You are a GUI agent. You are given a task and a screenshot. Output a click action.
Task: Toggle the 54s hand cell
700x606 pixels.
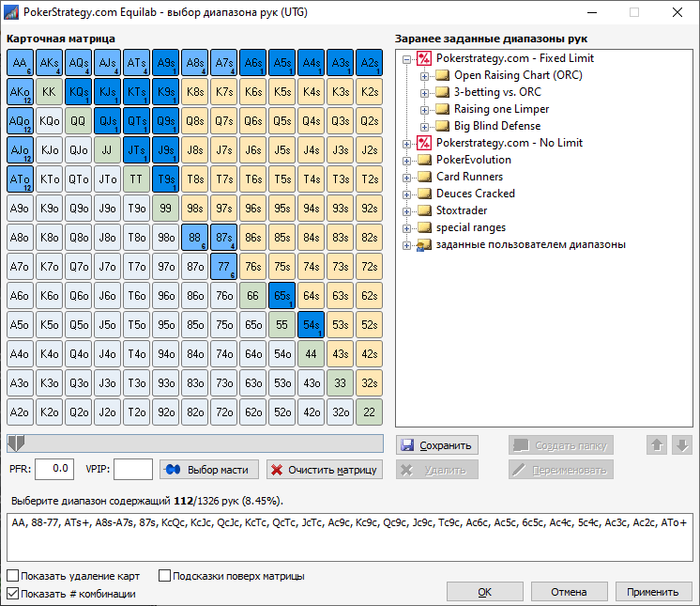click(x=311, y=325)
